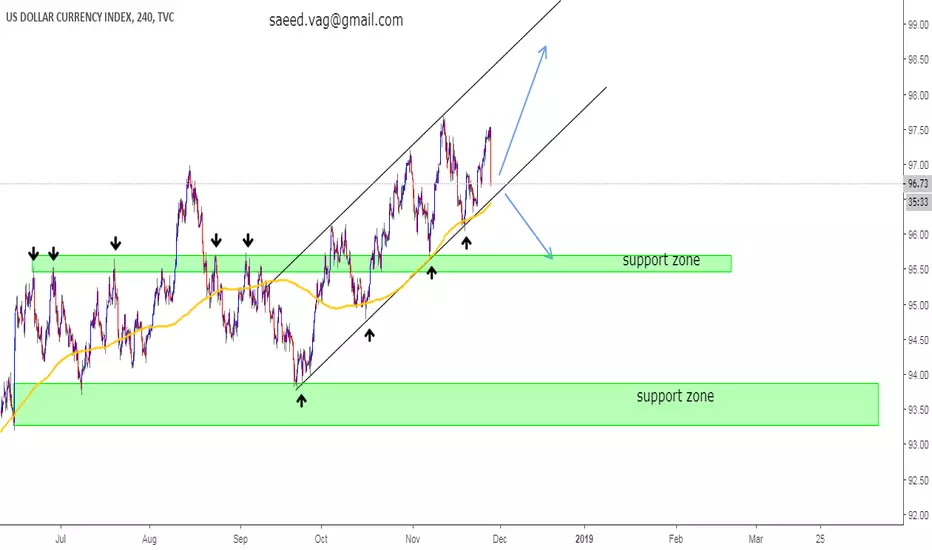932x550 pixels.
Task: Click the 98.50 price axis label
Action: click(917, 60)
